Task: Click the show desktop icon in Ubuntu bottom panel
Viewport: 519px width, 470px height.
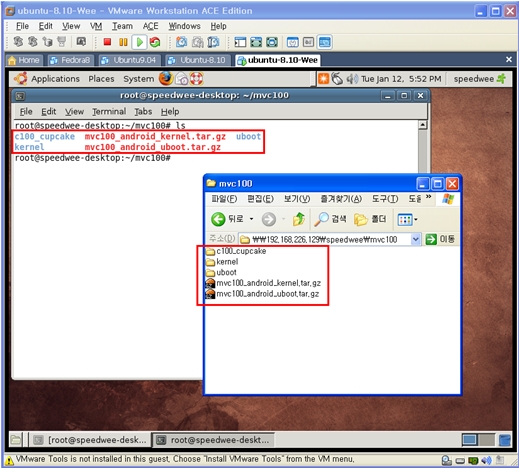Action: (x=15, y=440)
